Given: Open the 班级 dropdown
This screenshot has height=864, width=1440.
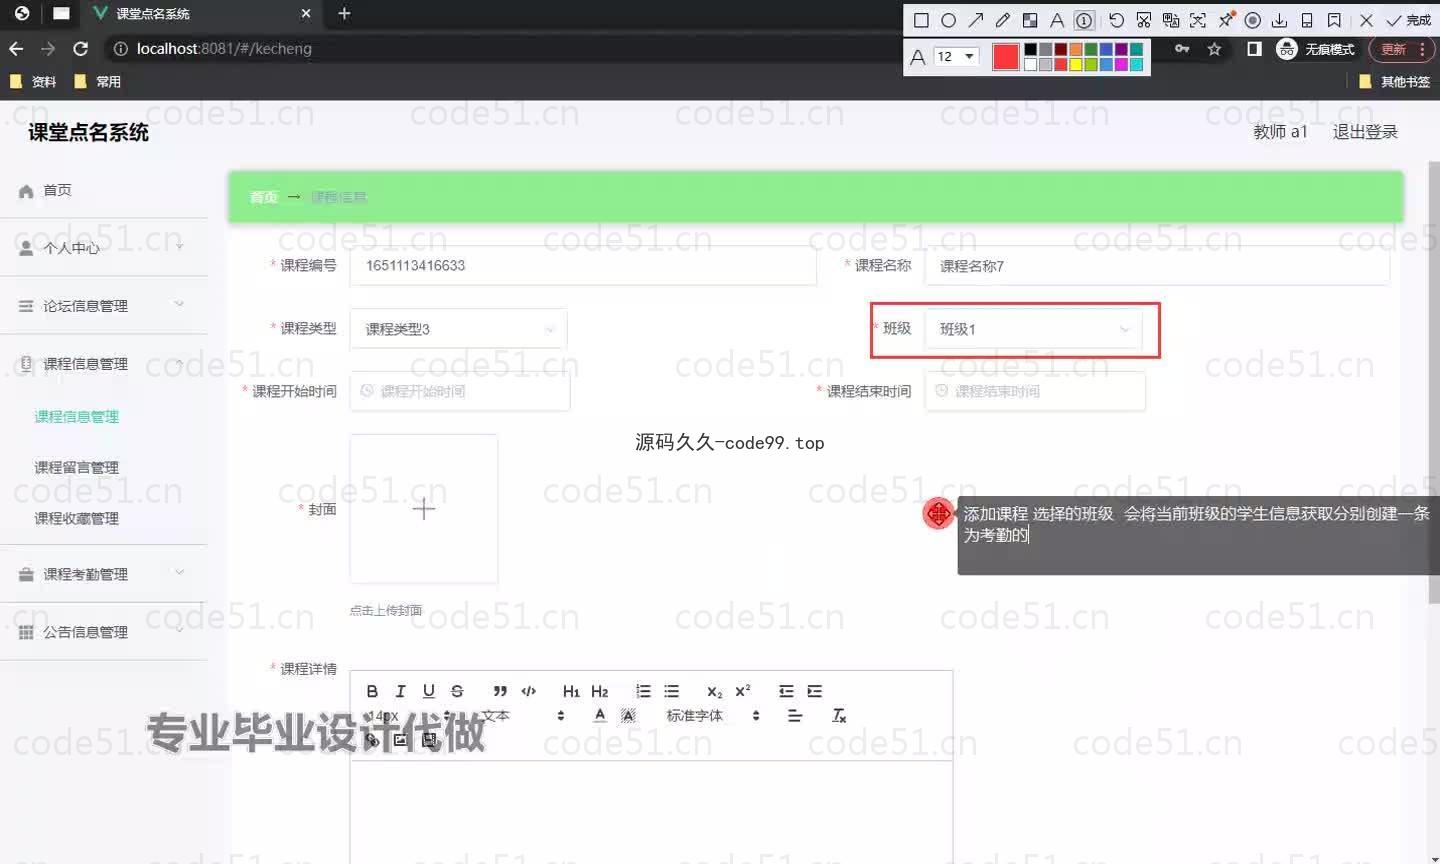Looking at the screenshot, I should click(x=1033, y=329).
